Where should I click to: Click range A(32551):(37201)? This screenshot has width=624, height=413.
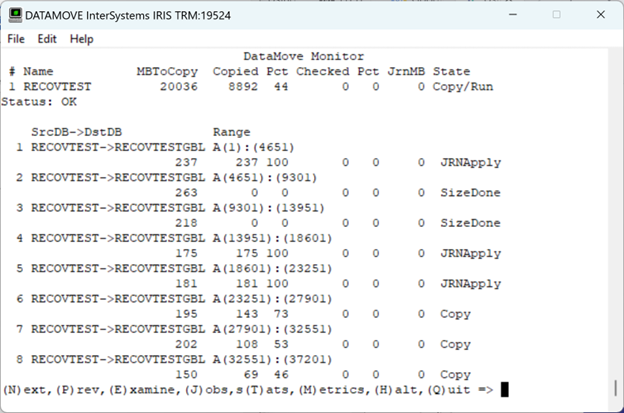(272, 360)
